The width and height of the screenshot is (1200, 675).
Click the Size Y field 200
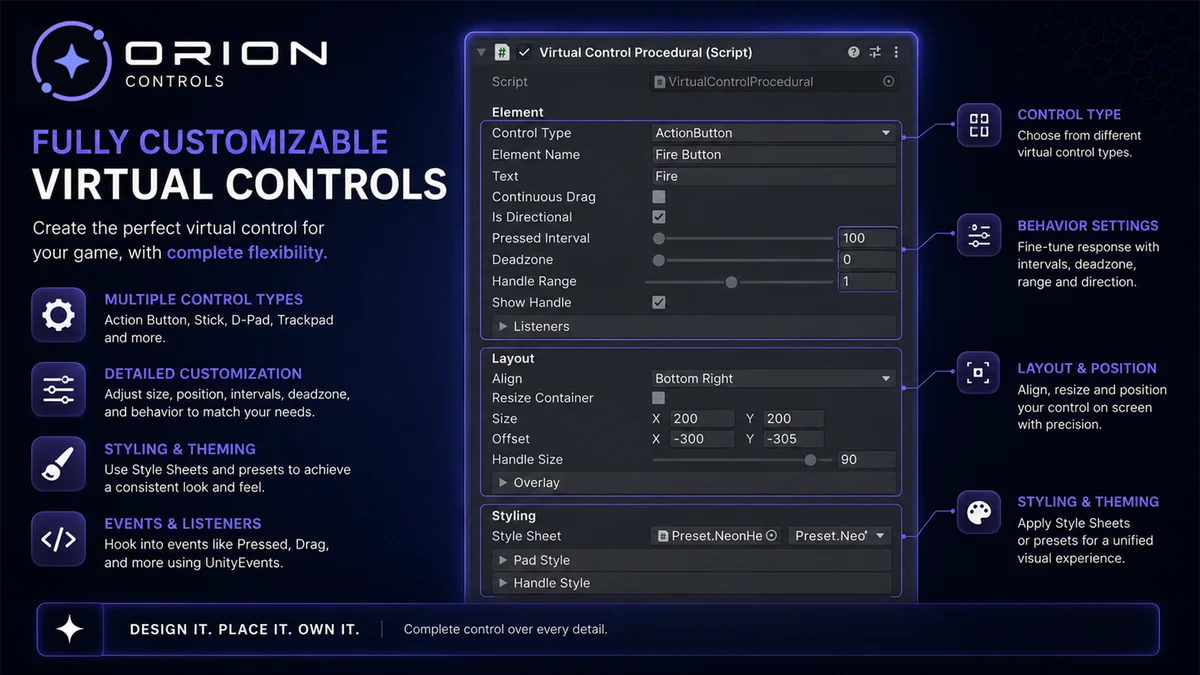coord(794,419)
